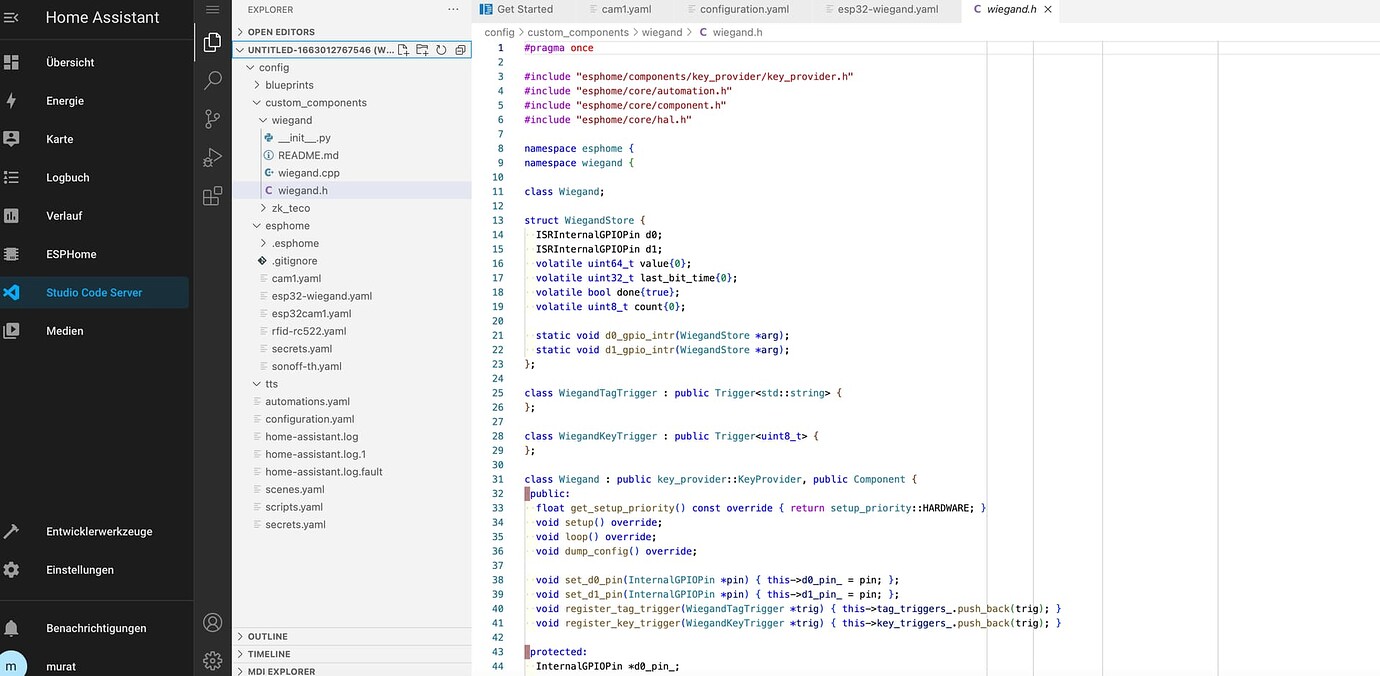The image size is (1380, 676).
Task: Expand the OUTLINE section
Action: 267,636
